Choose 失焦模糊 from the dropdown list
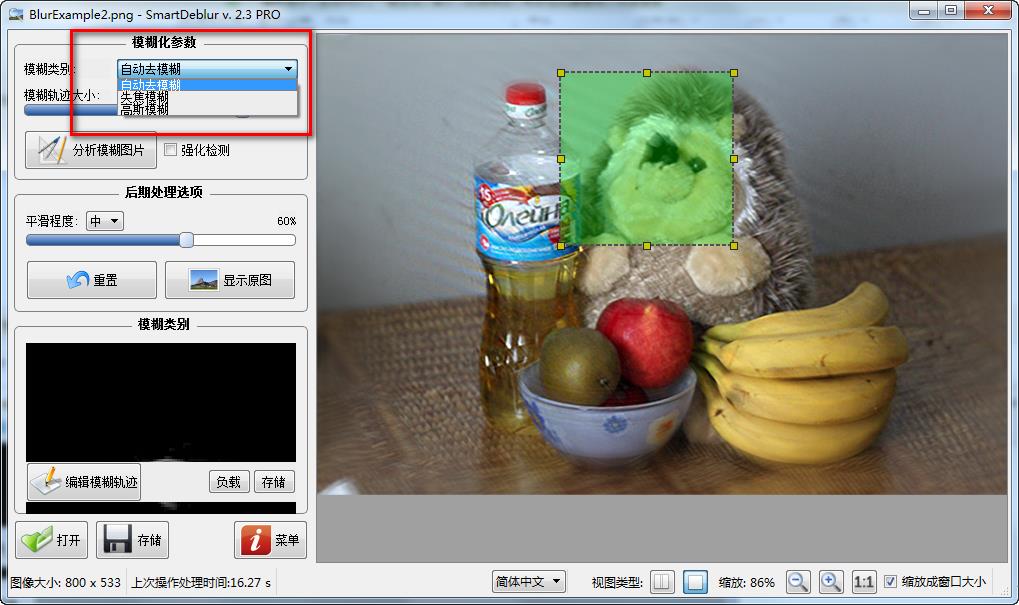 coord(207,97)
